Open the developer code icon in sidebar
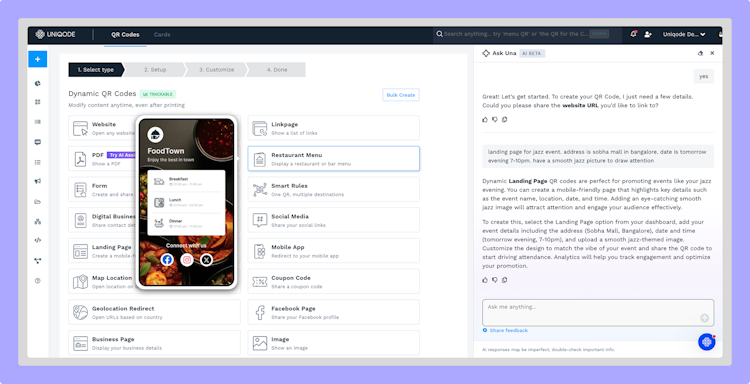The image size is (750, 384). 37,240
